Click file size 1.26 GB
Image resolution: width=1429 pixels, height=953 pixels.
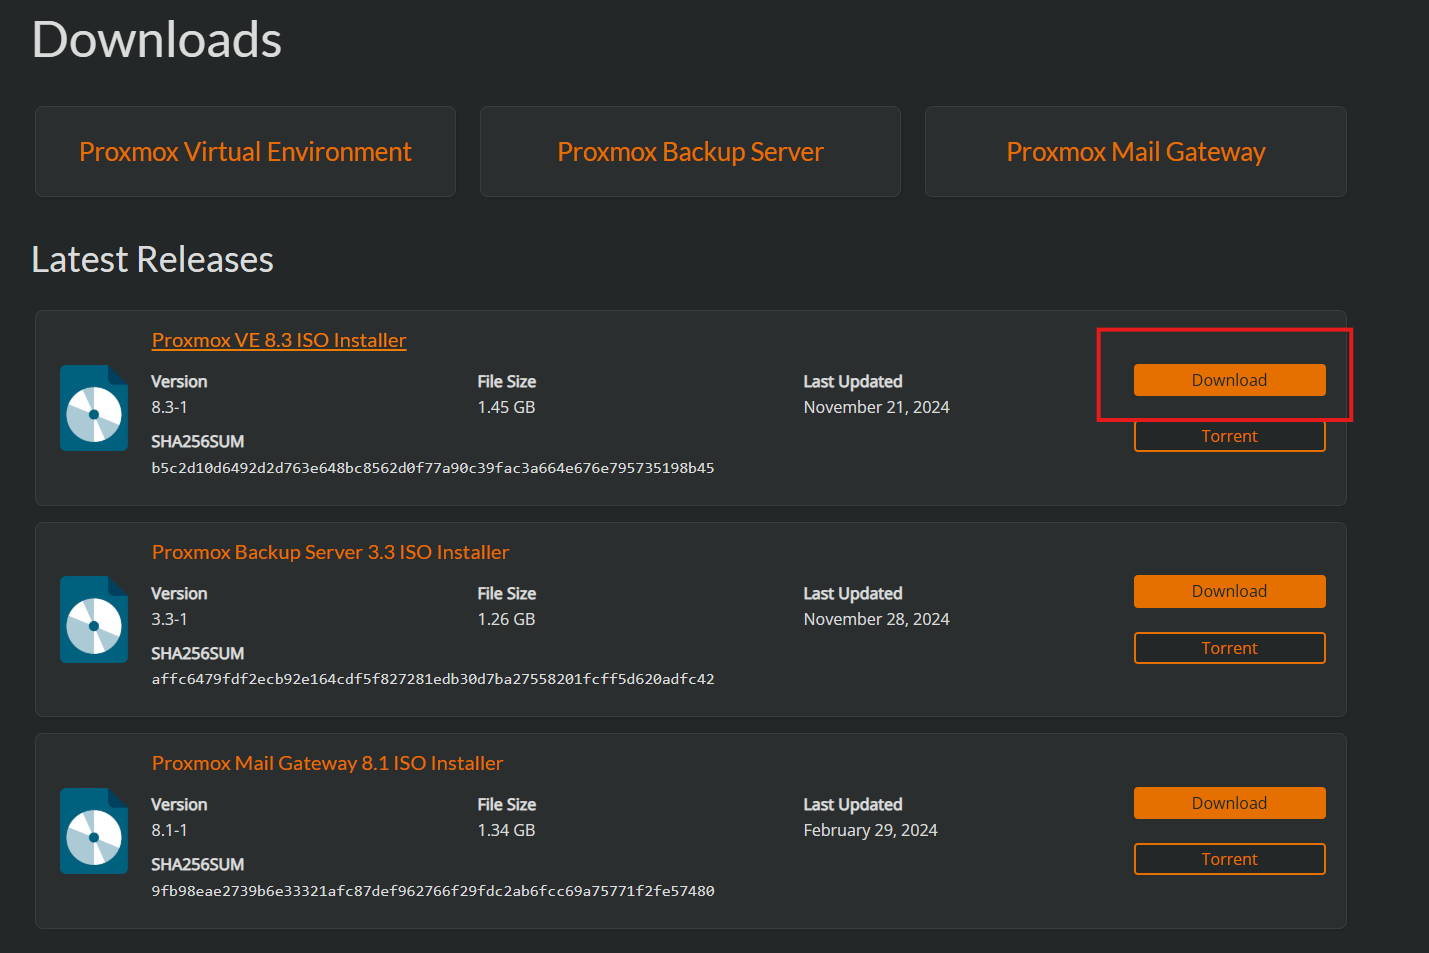pyautogui.click(x=506, y=619)
